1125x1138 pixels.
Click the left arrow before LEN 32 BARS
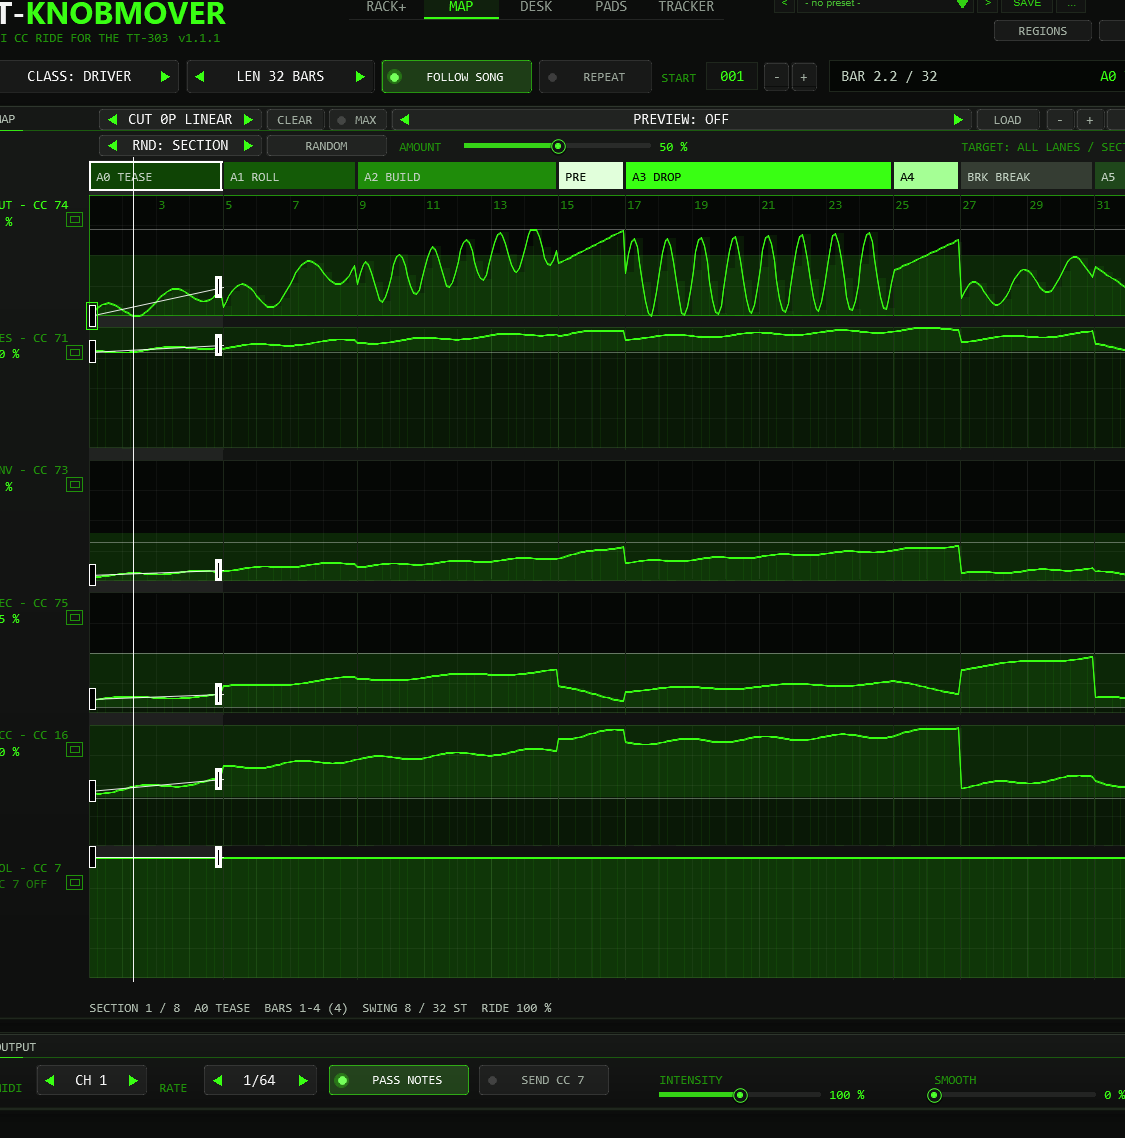pyautogui.click(x=200, y=76)
